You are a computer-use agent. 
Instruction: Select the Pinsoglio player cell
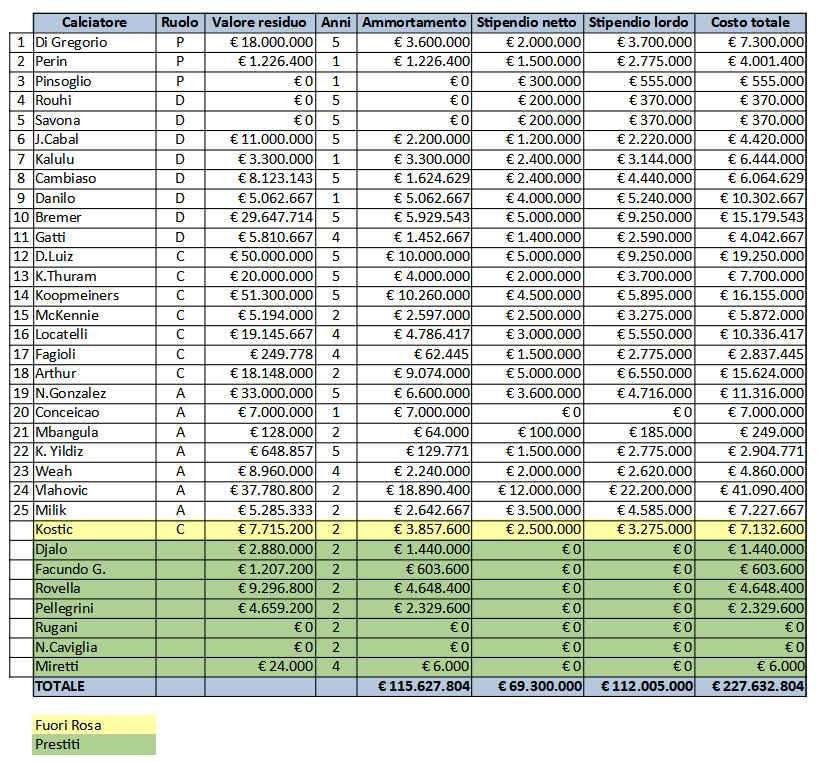click(94, 81)
